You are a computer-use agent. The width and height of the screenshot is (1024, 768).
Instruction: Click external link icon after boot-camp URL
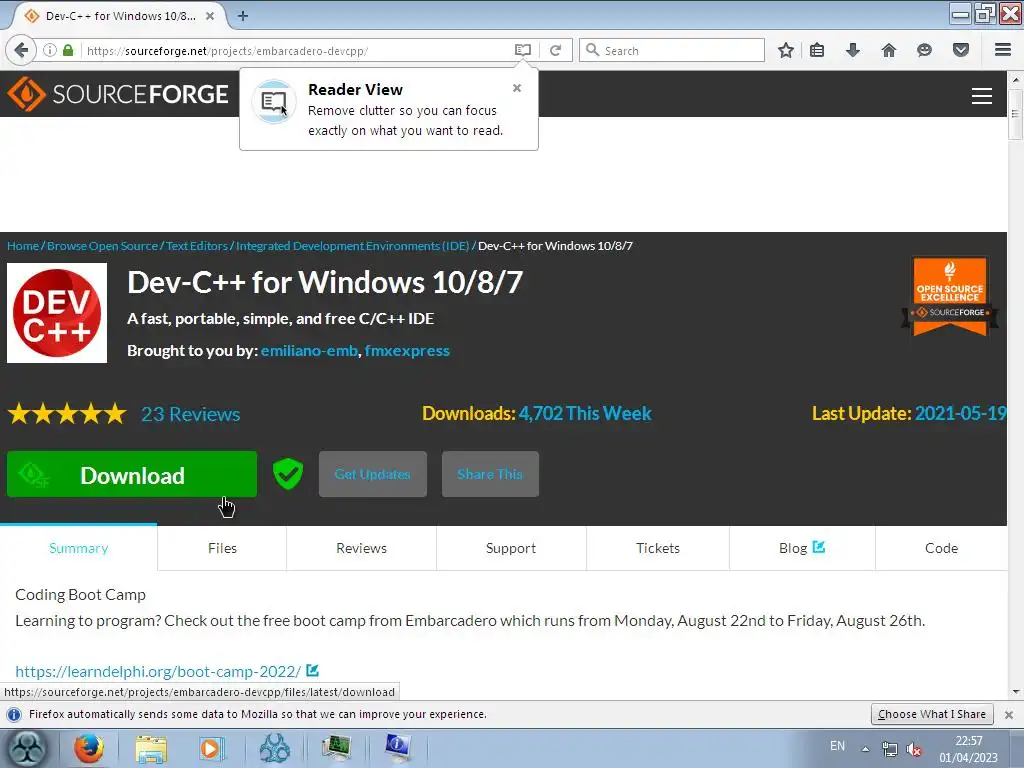pyautogui.click(x=313, y=670)
